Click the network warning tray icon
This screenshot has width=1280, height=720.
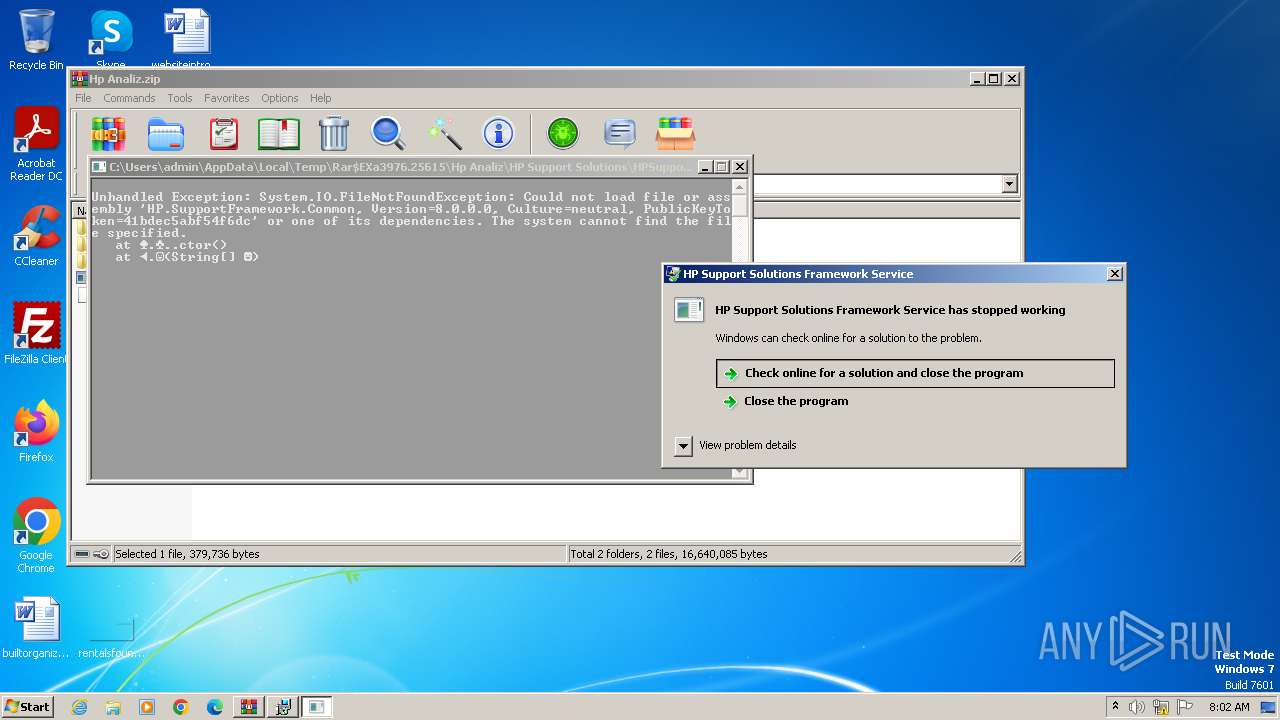pos(1161,707)
